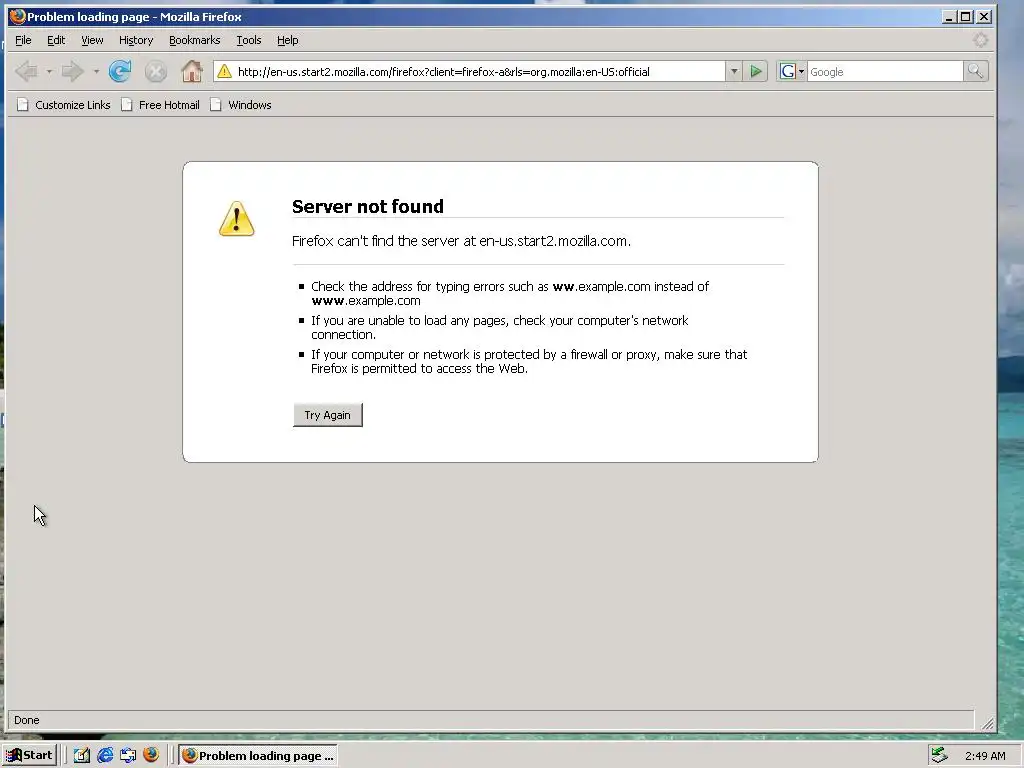Click the Done status bar text

coord(27,720)
